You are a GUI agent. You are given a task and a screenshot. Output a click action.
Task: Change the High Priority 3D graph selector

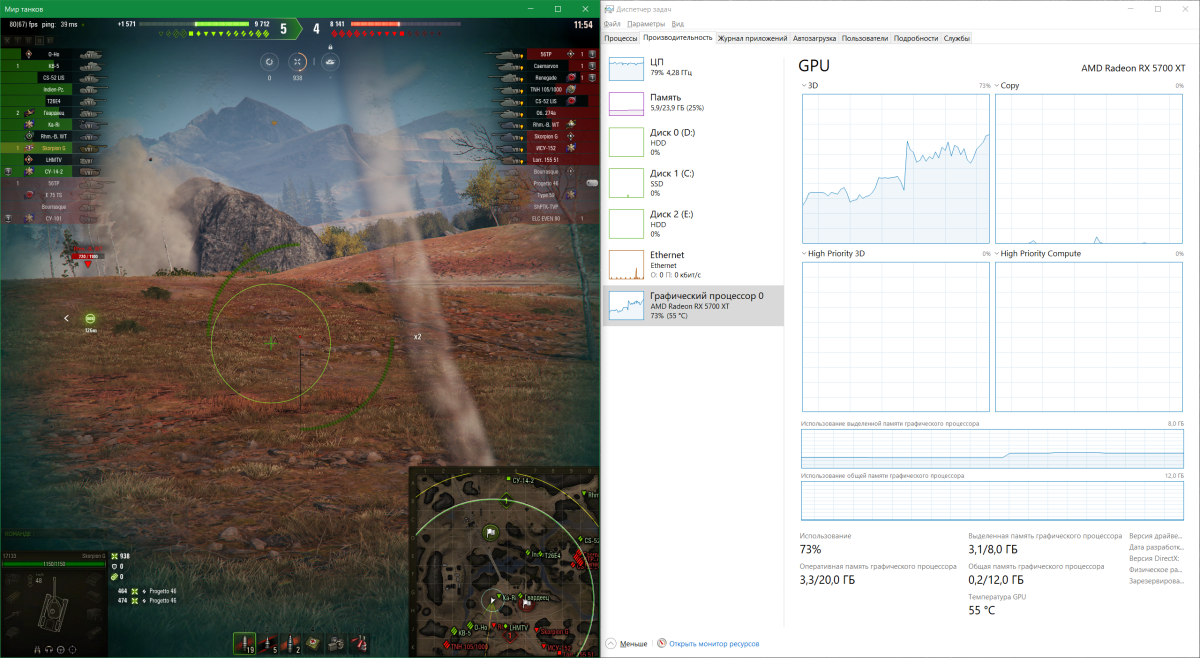[804, 254]
